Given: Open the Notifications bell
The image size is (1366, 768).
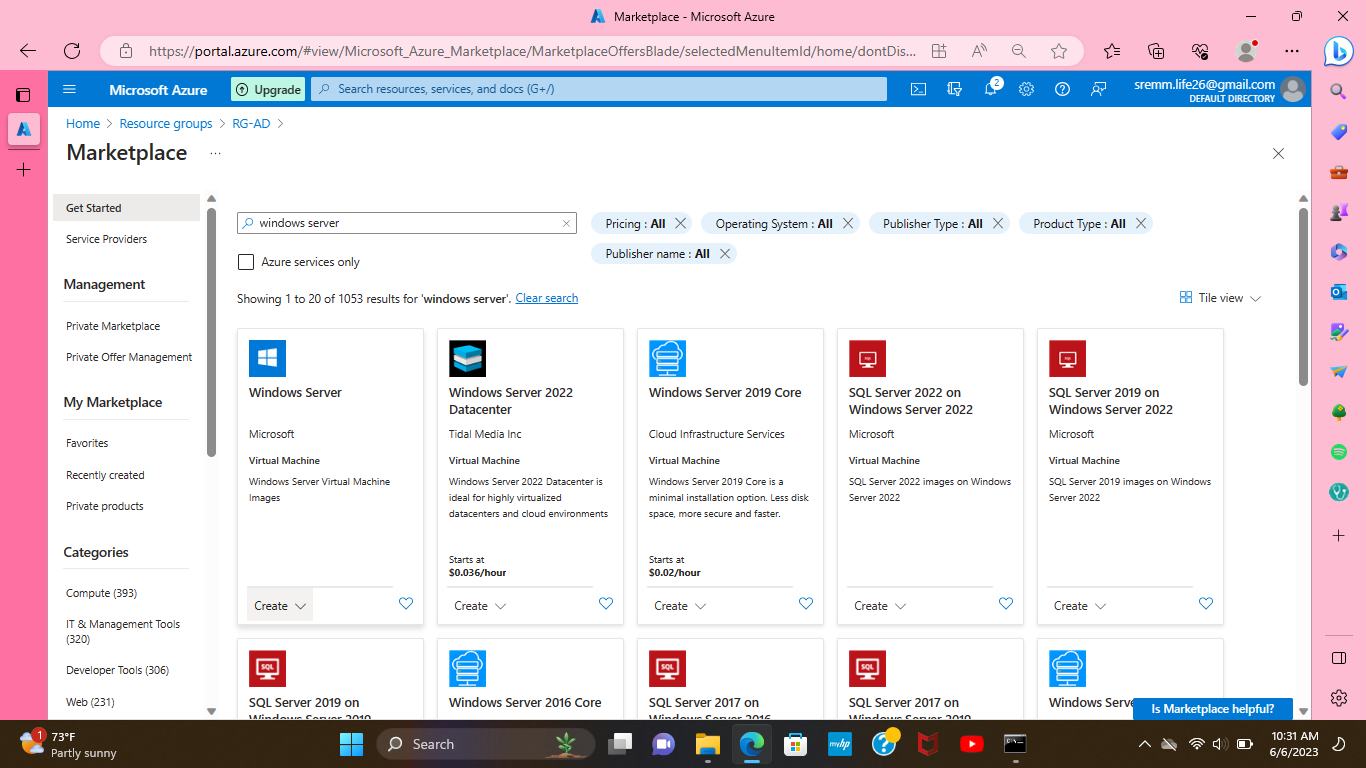Looking at the screenshot, I should 990,89.
